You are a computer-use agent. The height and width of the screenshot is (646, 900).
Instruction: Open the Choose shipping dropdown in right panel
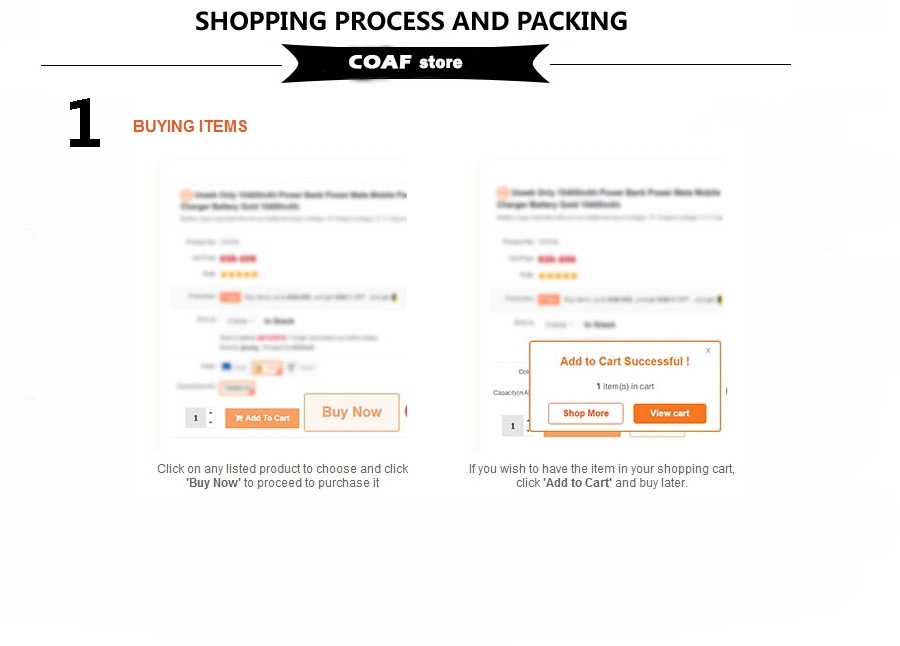point(558,324)
